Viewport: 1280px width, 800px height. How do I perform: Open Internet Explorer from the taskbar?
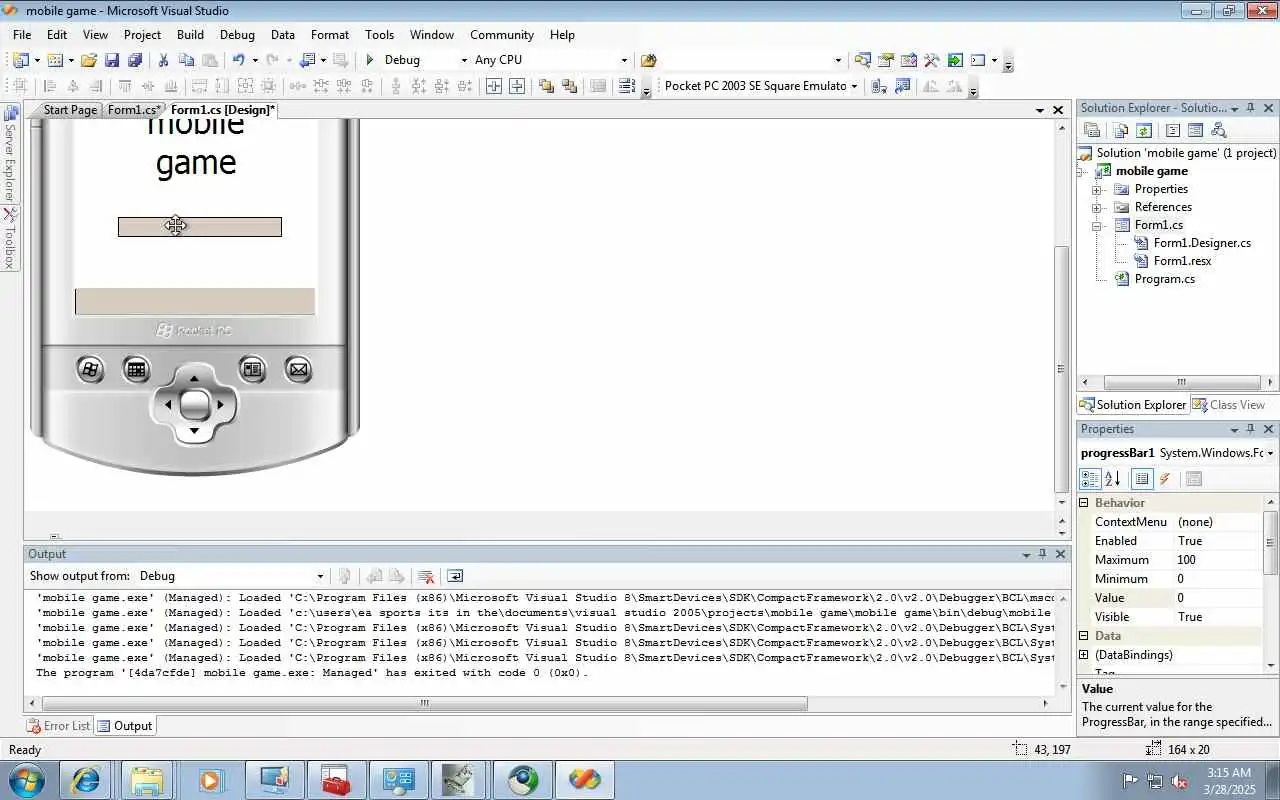[86, 780]
